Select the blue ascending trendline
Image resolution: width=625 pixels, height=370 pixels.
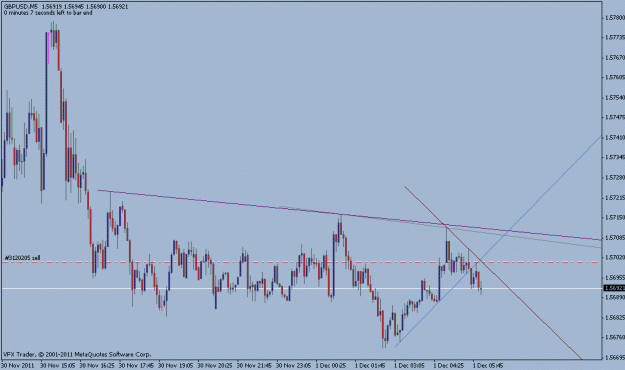click(498, 241)
